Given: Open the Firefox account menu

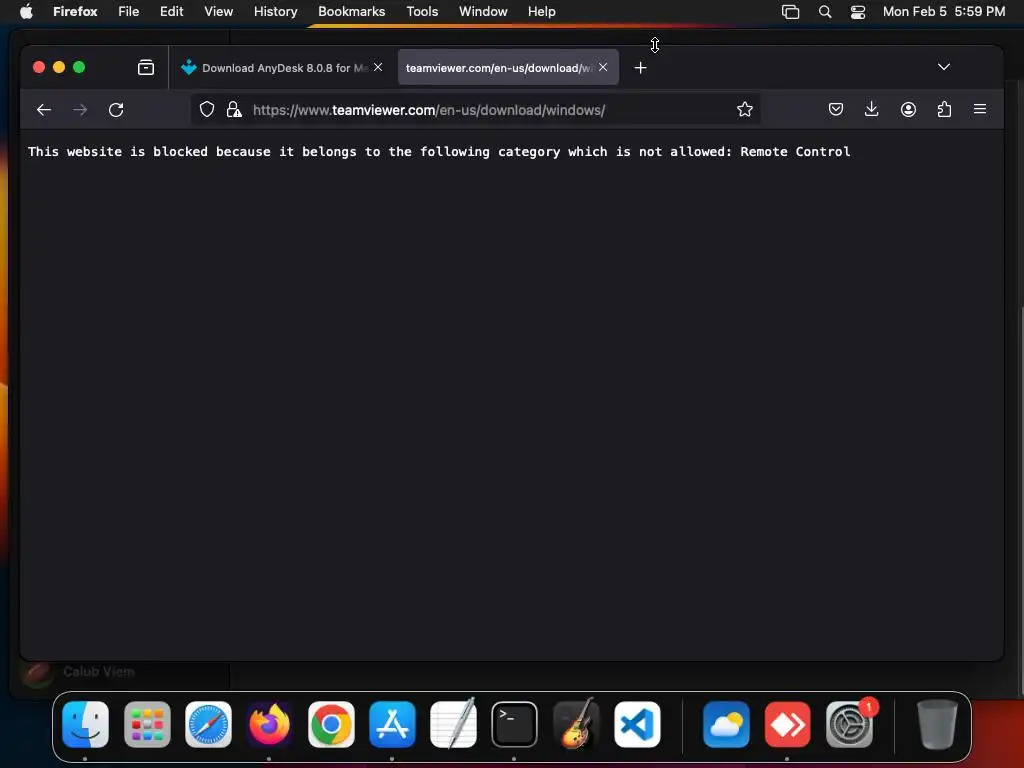Looking at the screenshot, I should pyautogui.click(x=908, y=110).
